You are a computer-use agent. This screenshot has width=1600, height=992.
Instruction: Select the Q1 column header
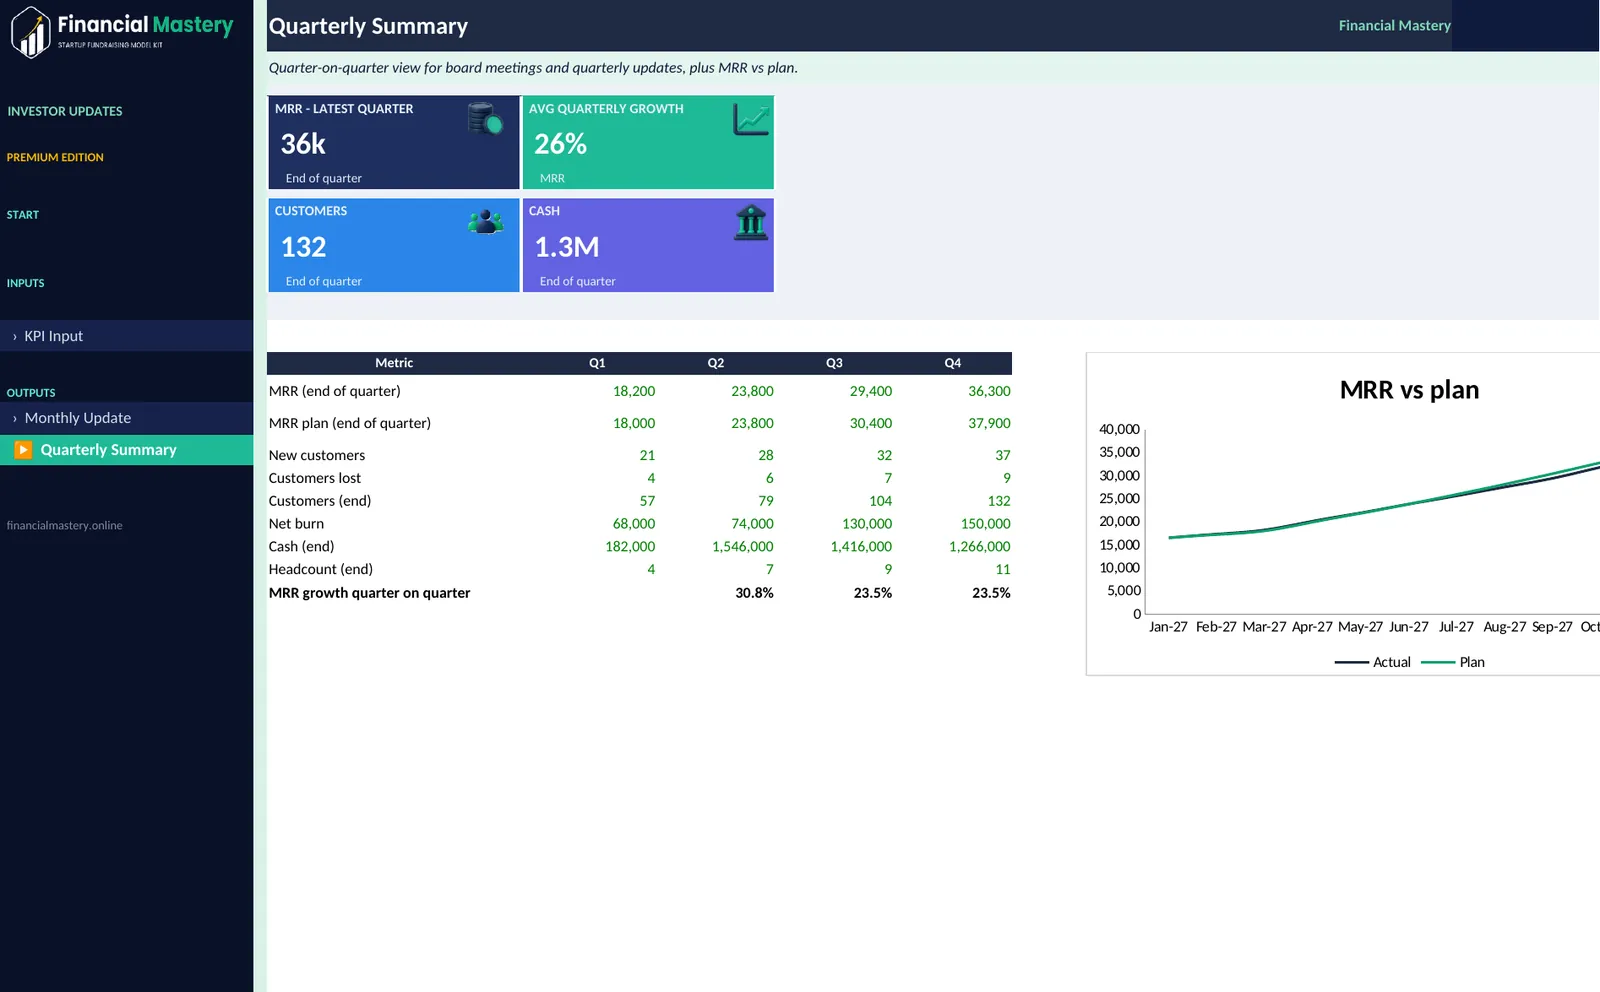(x=597, y=363)
